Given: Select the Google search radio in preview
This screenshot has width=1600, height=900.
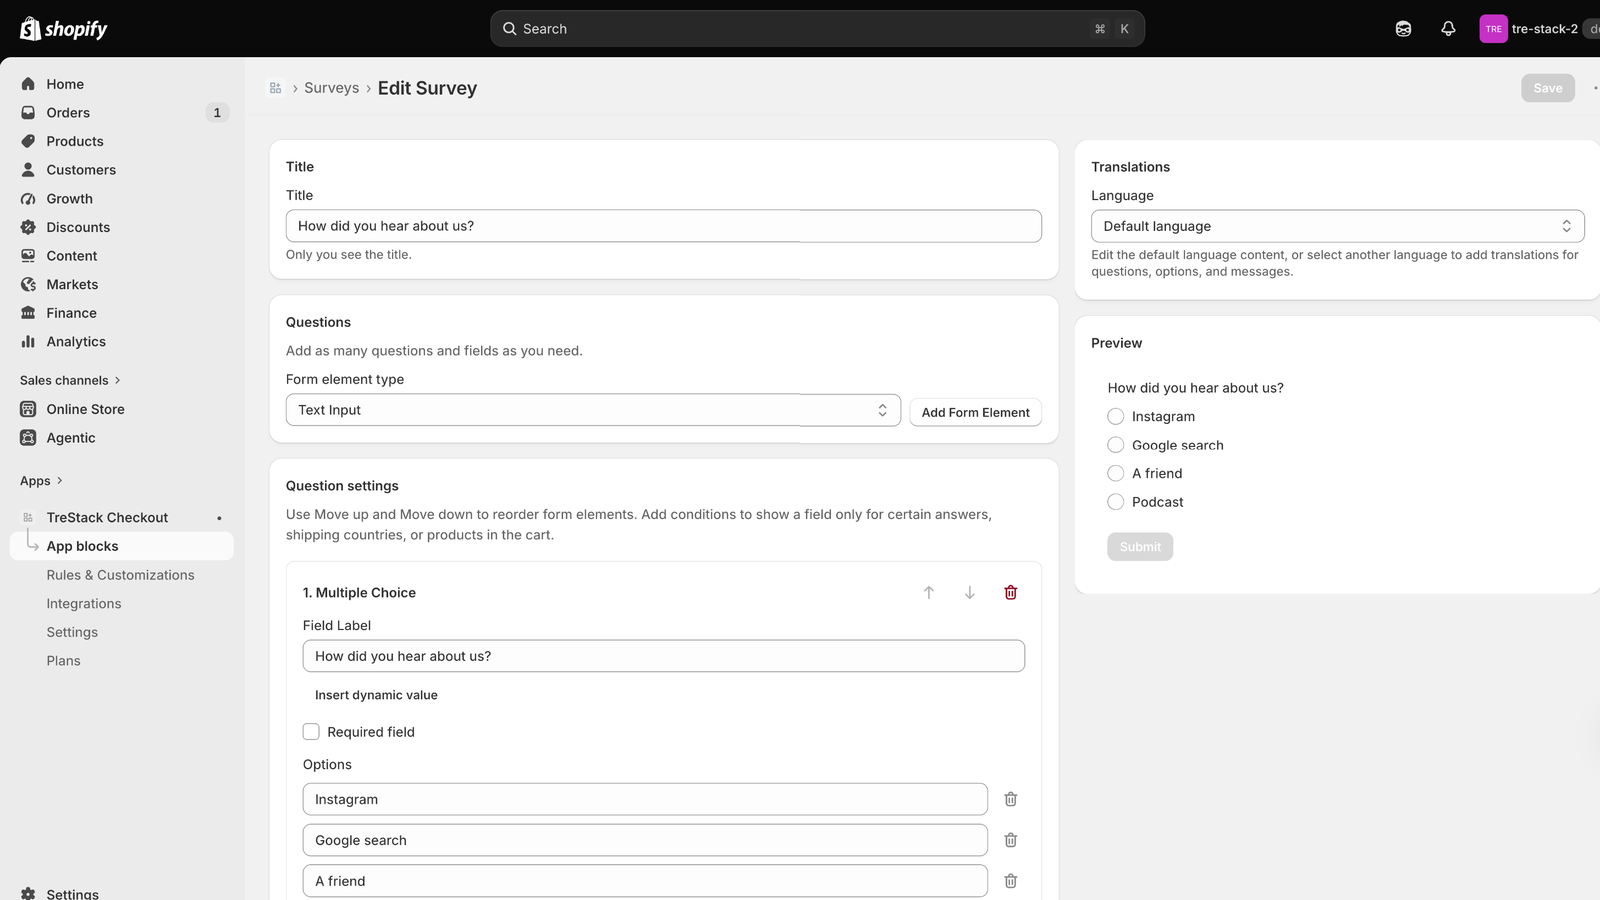Looking at the screenshot, I should coord(1116,445).
